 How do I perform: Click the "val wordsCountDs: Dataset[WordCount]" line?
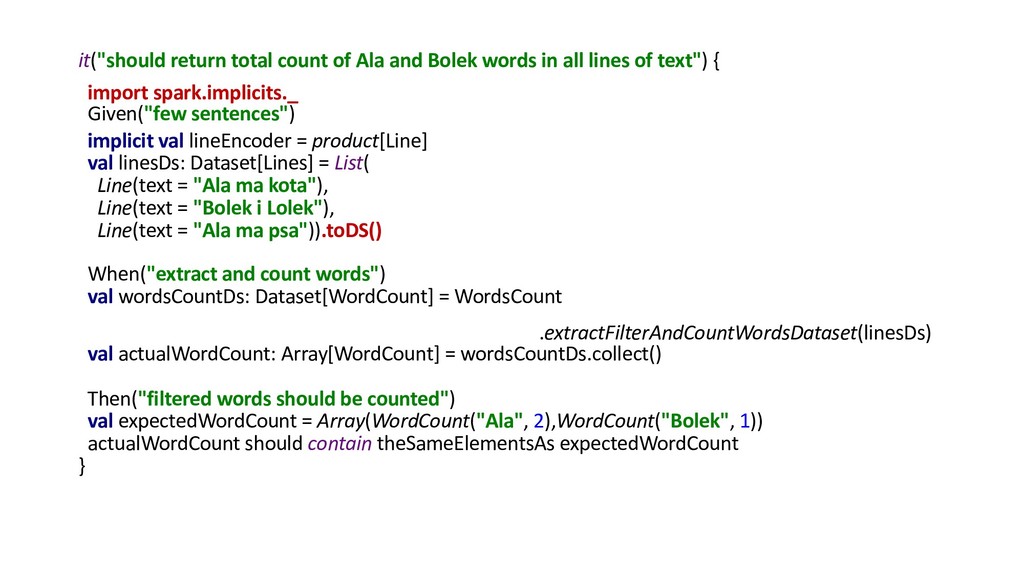pyautogui.click(x=325, y=296)
